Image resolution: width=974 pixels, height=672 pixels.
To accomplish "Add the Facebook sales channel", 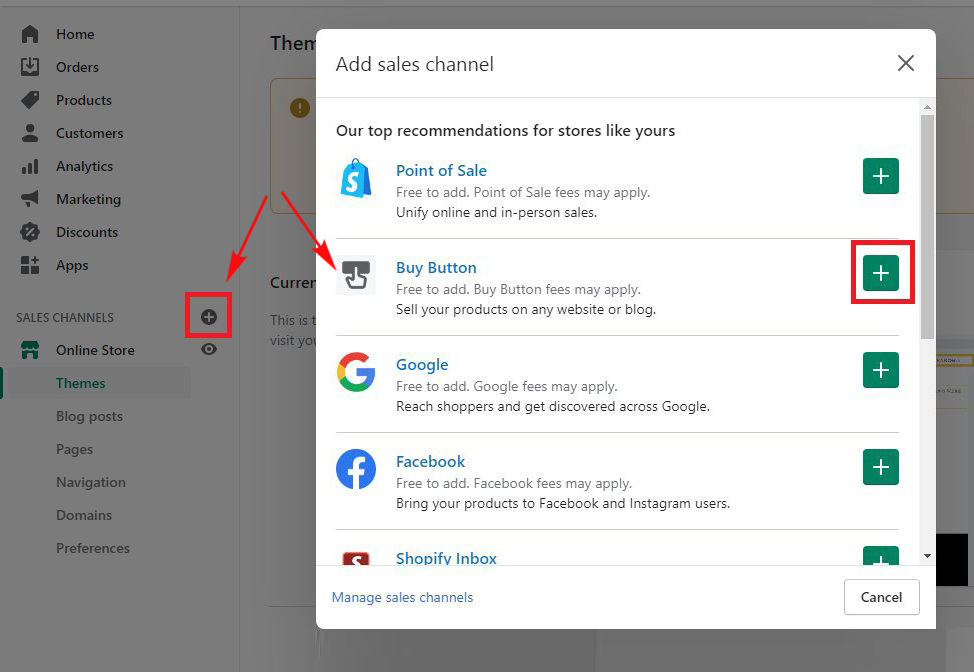I will (x=880, y=467).
